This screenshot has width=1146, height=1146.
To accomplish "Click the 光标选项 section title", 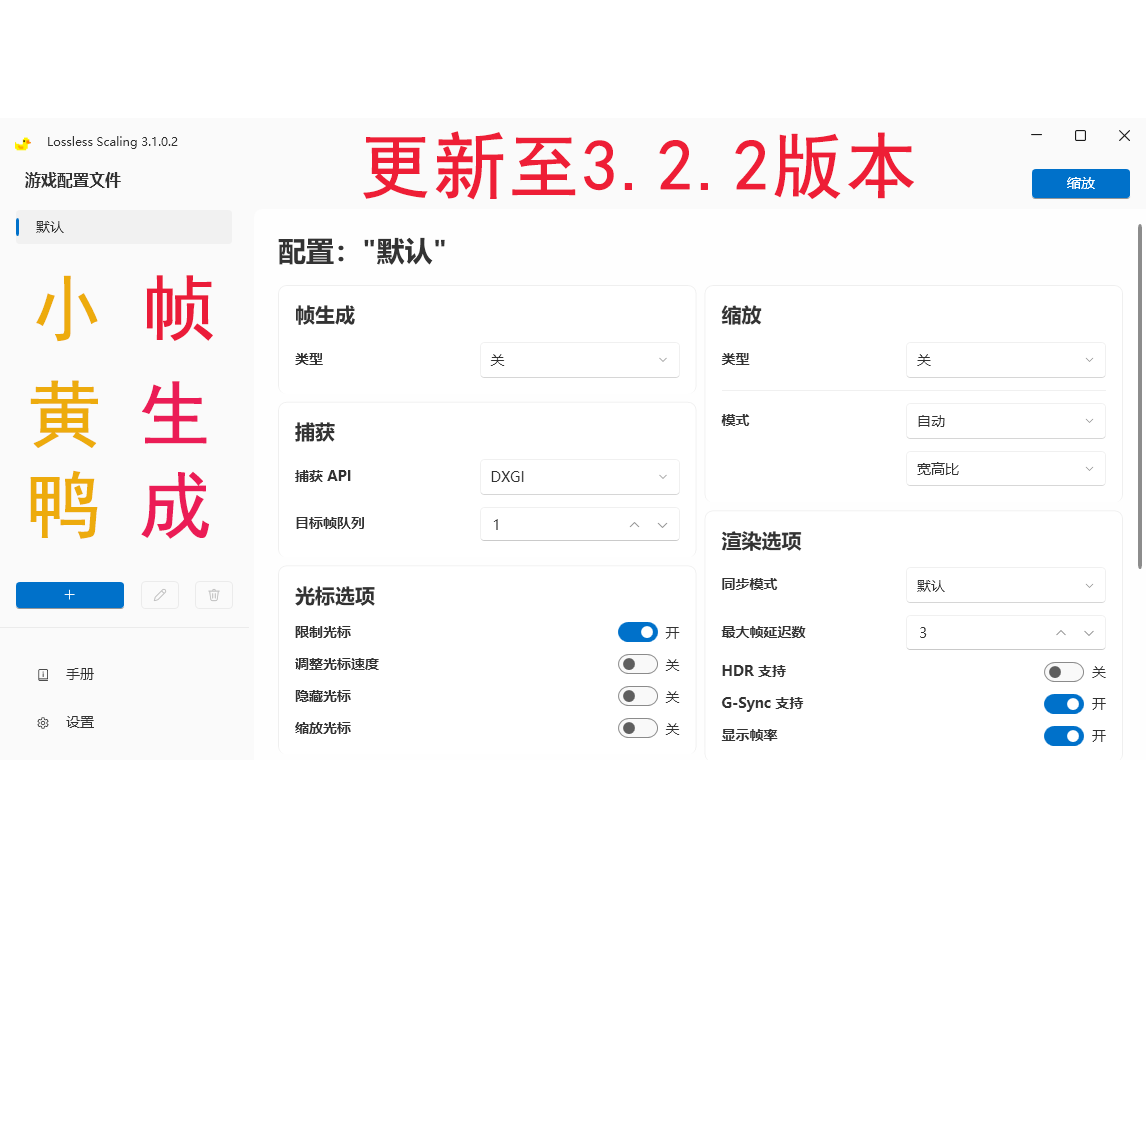I will (335, 596).
